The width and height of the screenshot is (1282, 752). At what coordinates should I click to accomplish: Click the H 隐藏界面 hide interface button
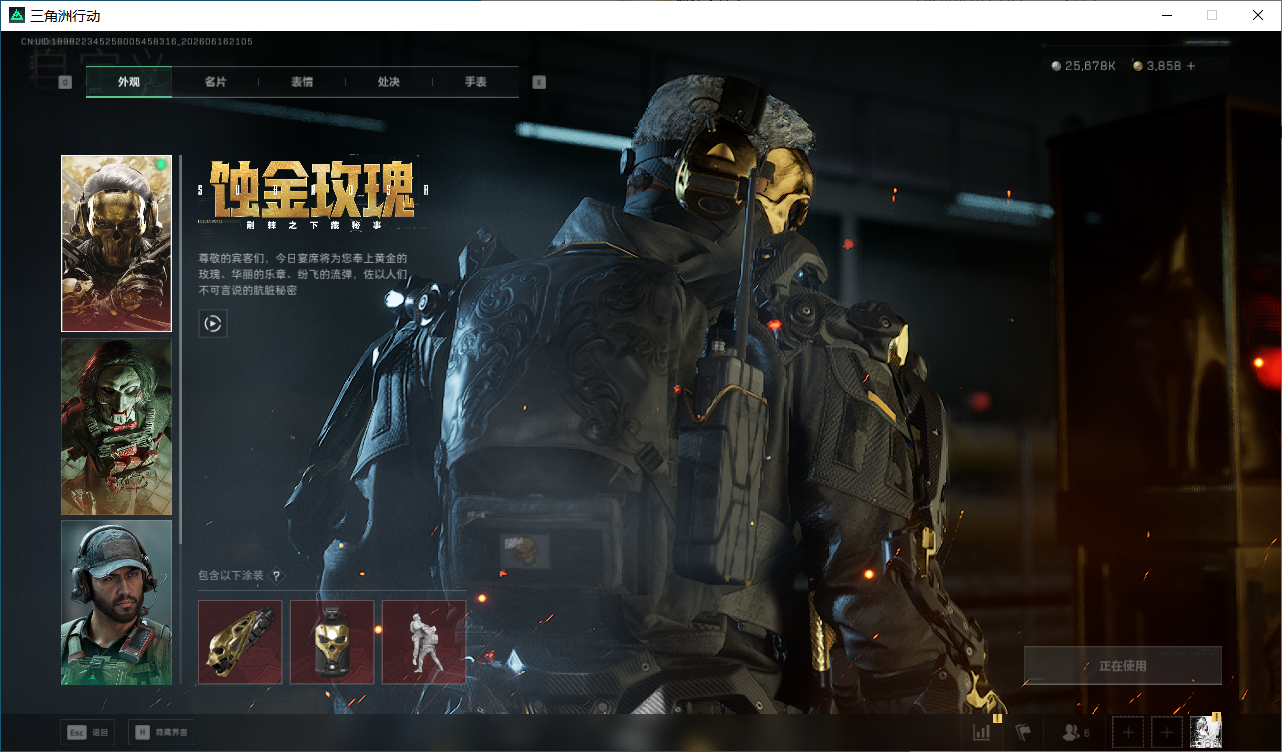click(162, 732)
